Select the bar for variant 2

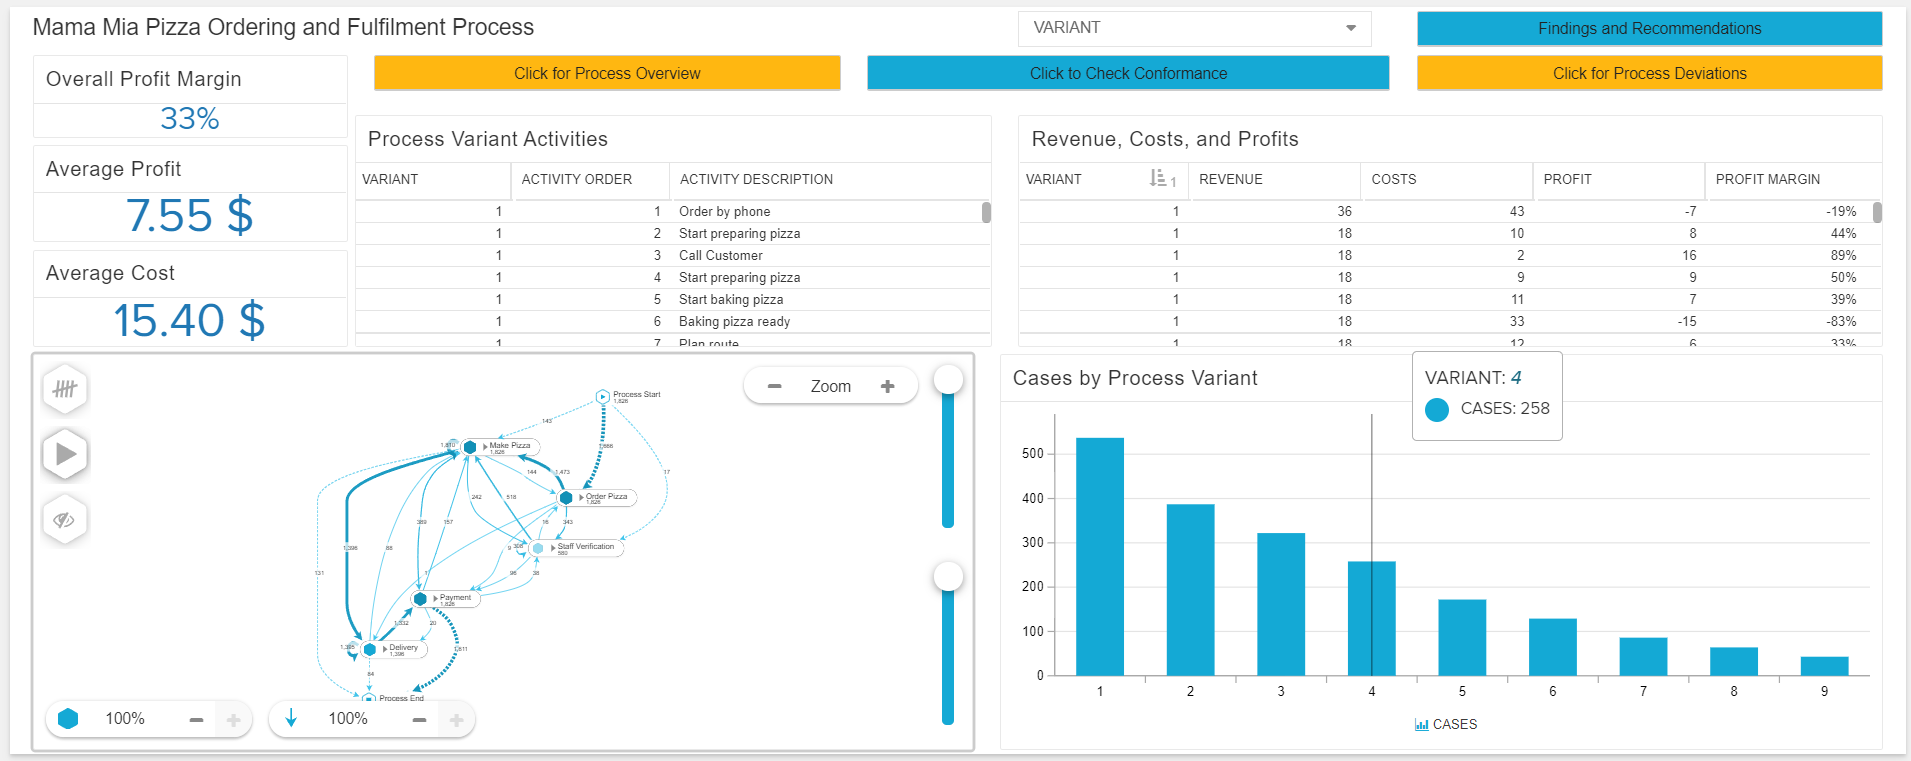point(1190,590)
